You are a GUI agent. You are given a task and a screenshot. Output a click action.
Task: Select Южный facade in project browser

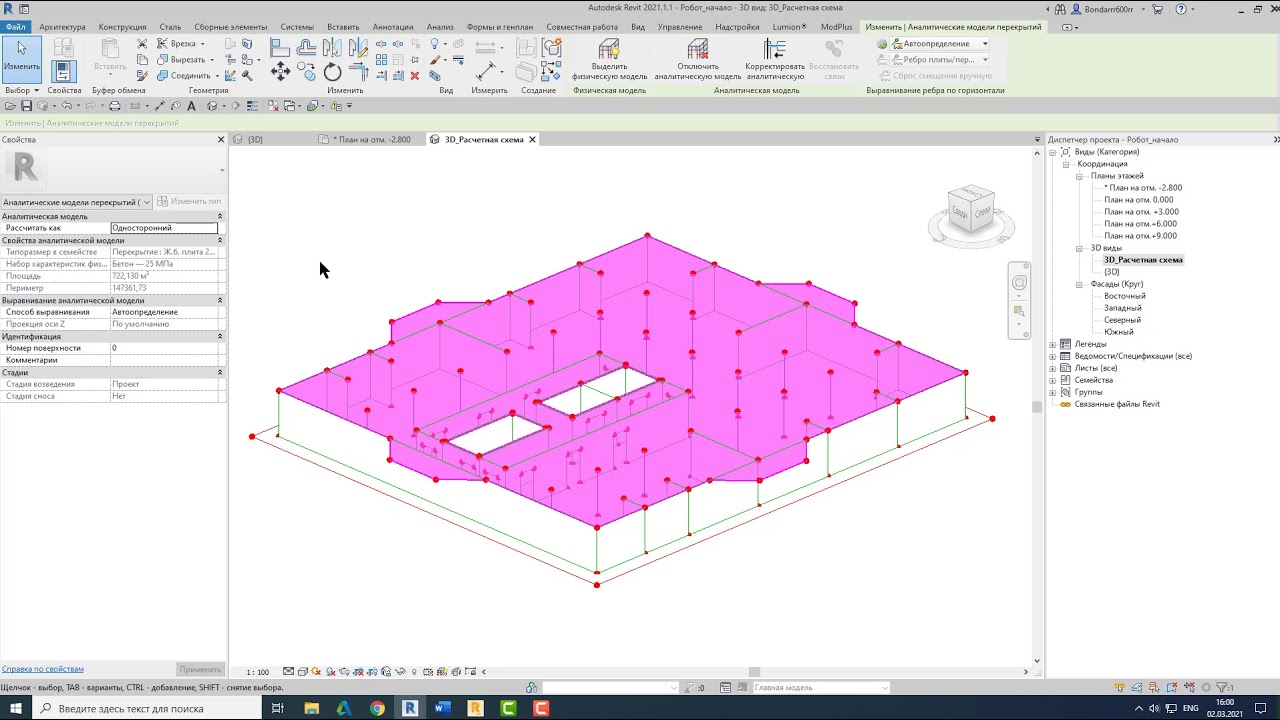[1119, 332]
